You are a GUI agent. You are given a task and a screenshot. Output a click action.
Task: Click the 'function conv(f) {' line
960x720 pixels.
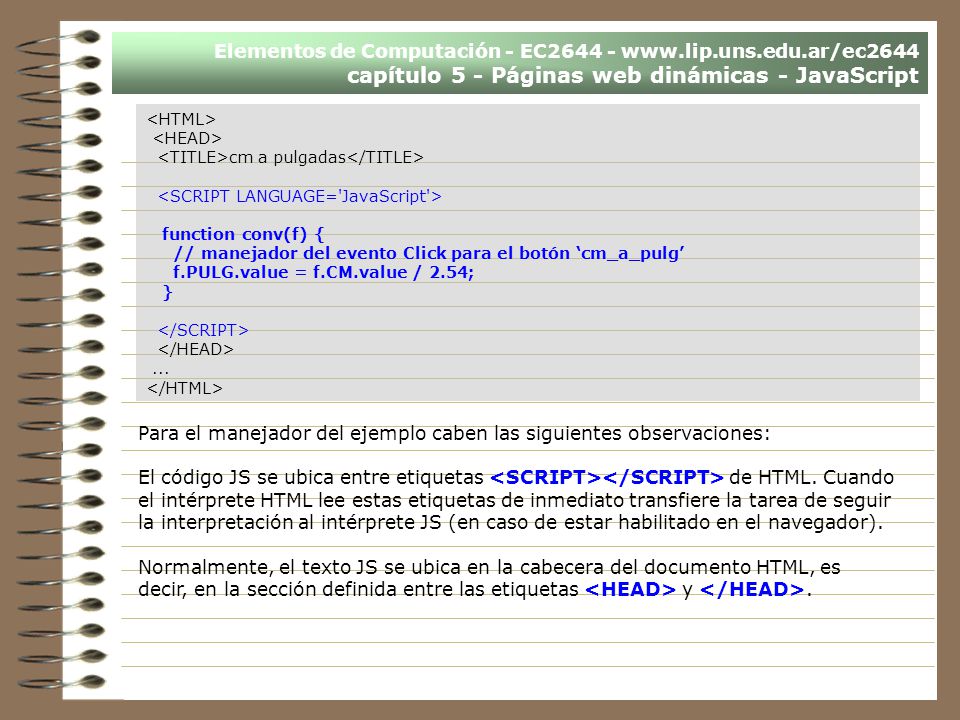pos(242,234)
